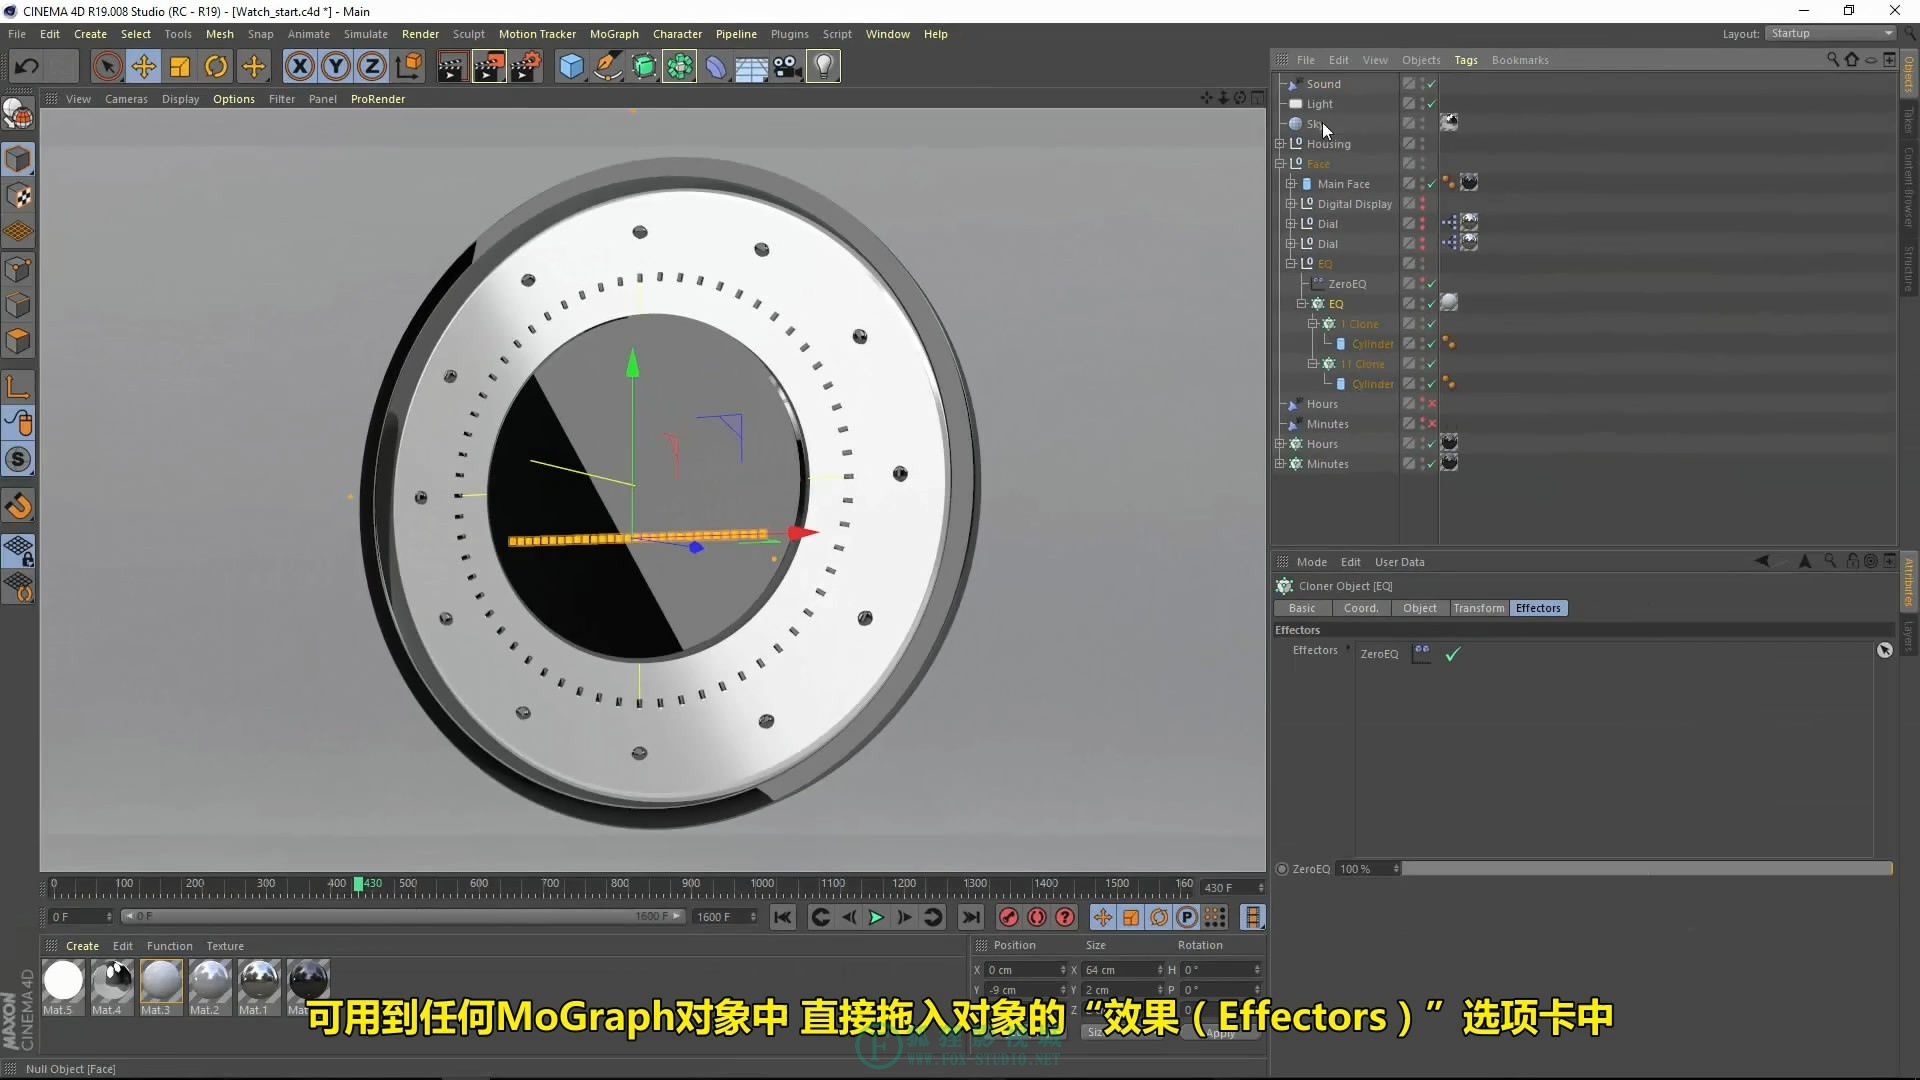Activate the Rotate tool
The image size is (1920, 1080).
[216, 67]
